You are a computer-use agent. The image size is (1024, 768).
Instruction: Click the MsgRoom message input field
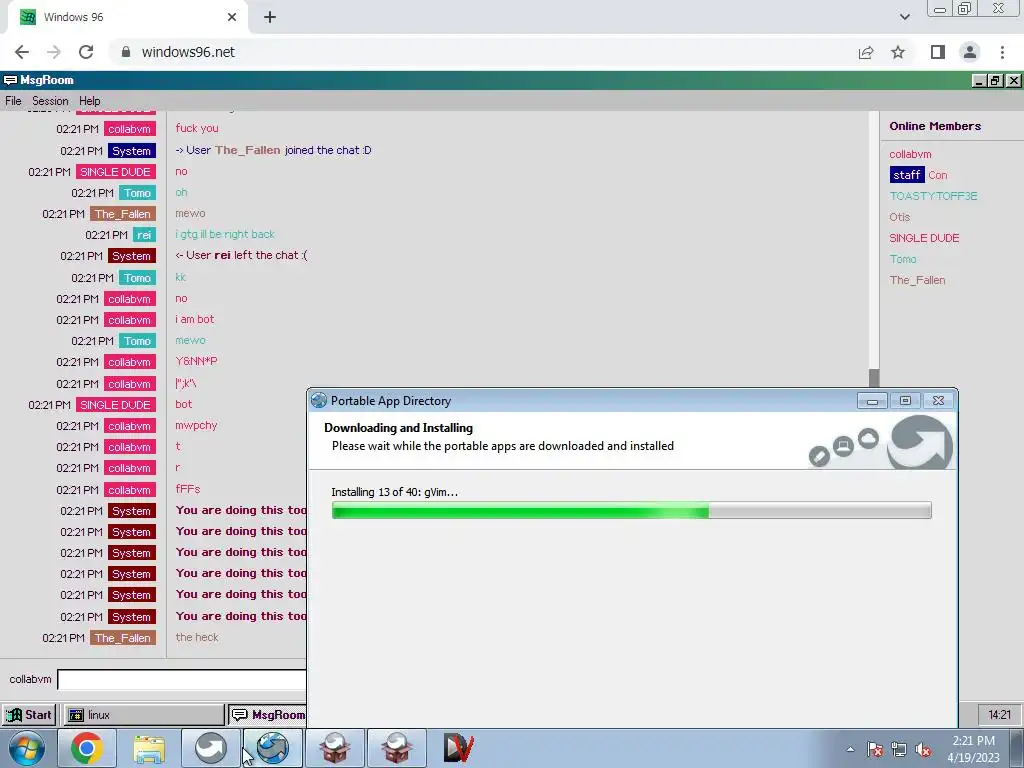[182, 679]
